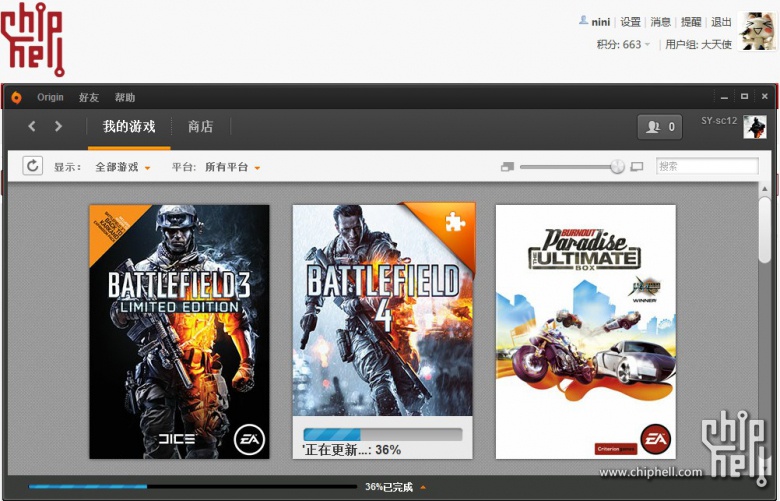
Task: Go back with the left arrow
Action: pyautogui.click(x=32, y=126)
